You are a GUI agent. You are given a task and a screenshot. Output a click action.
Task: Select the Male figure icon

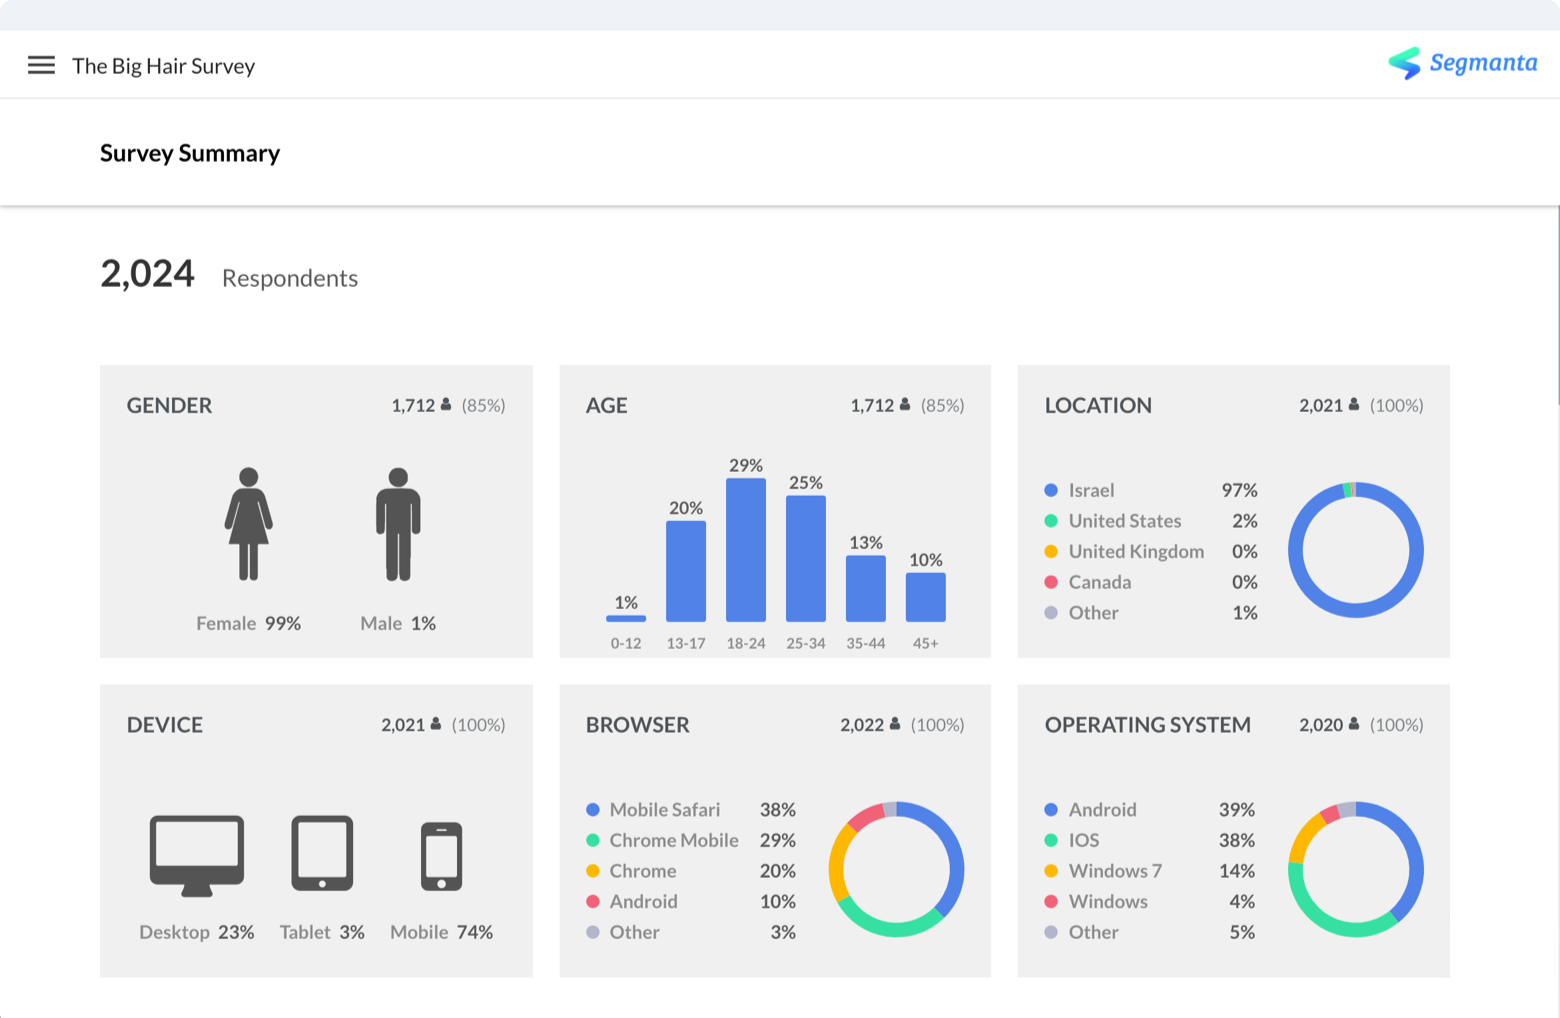tap(398, 524)
